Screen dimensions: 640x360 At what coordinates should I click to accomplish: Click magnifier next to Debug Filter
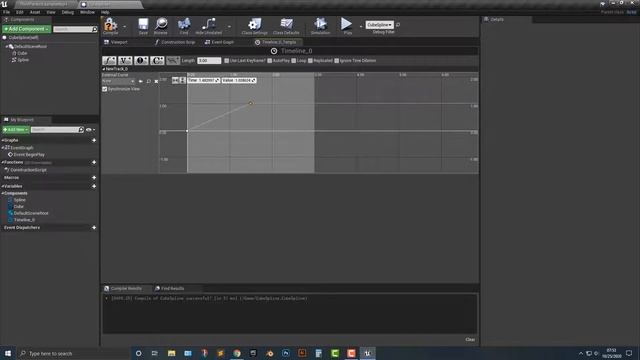(x=398, y=25)
